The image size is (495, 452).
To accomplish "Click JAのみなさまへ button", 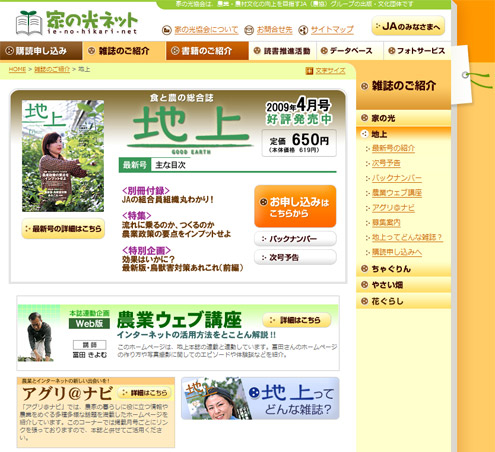I will coord(408,26).
